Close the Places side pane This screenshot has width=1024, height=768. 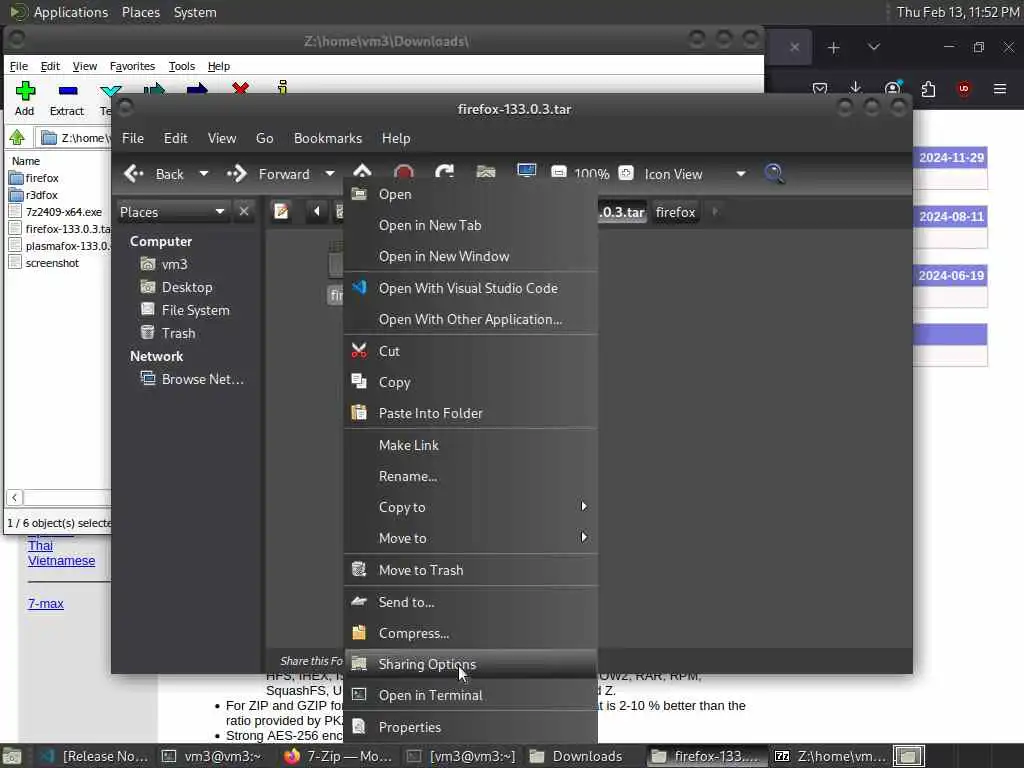point(244,212)
